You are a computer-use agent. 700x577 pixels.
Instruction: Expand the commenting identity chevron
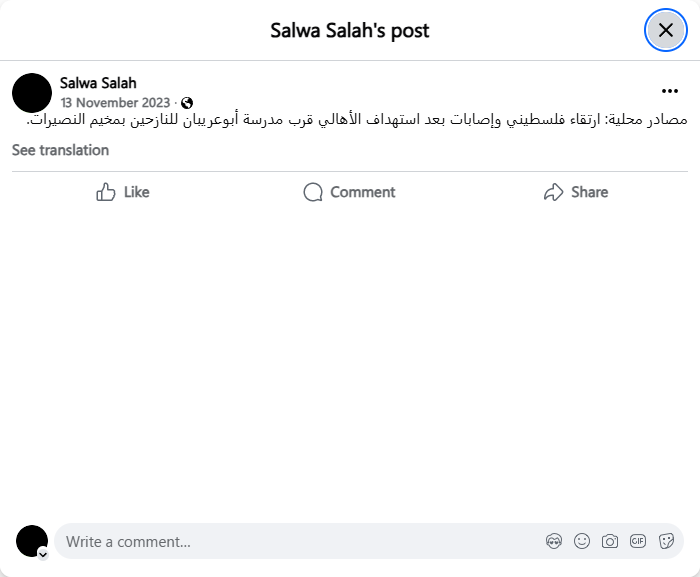pos(43,553)
